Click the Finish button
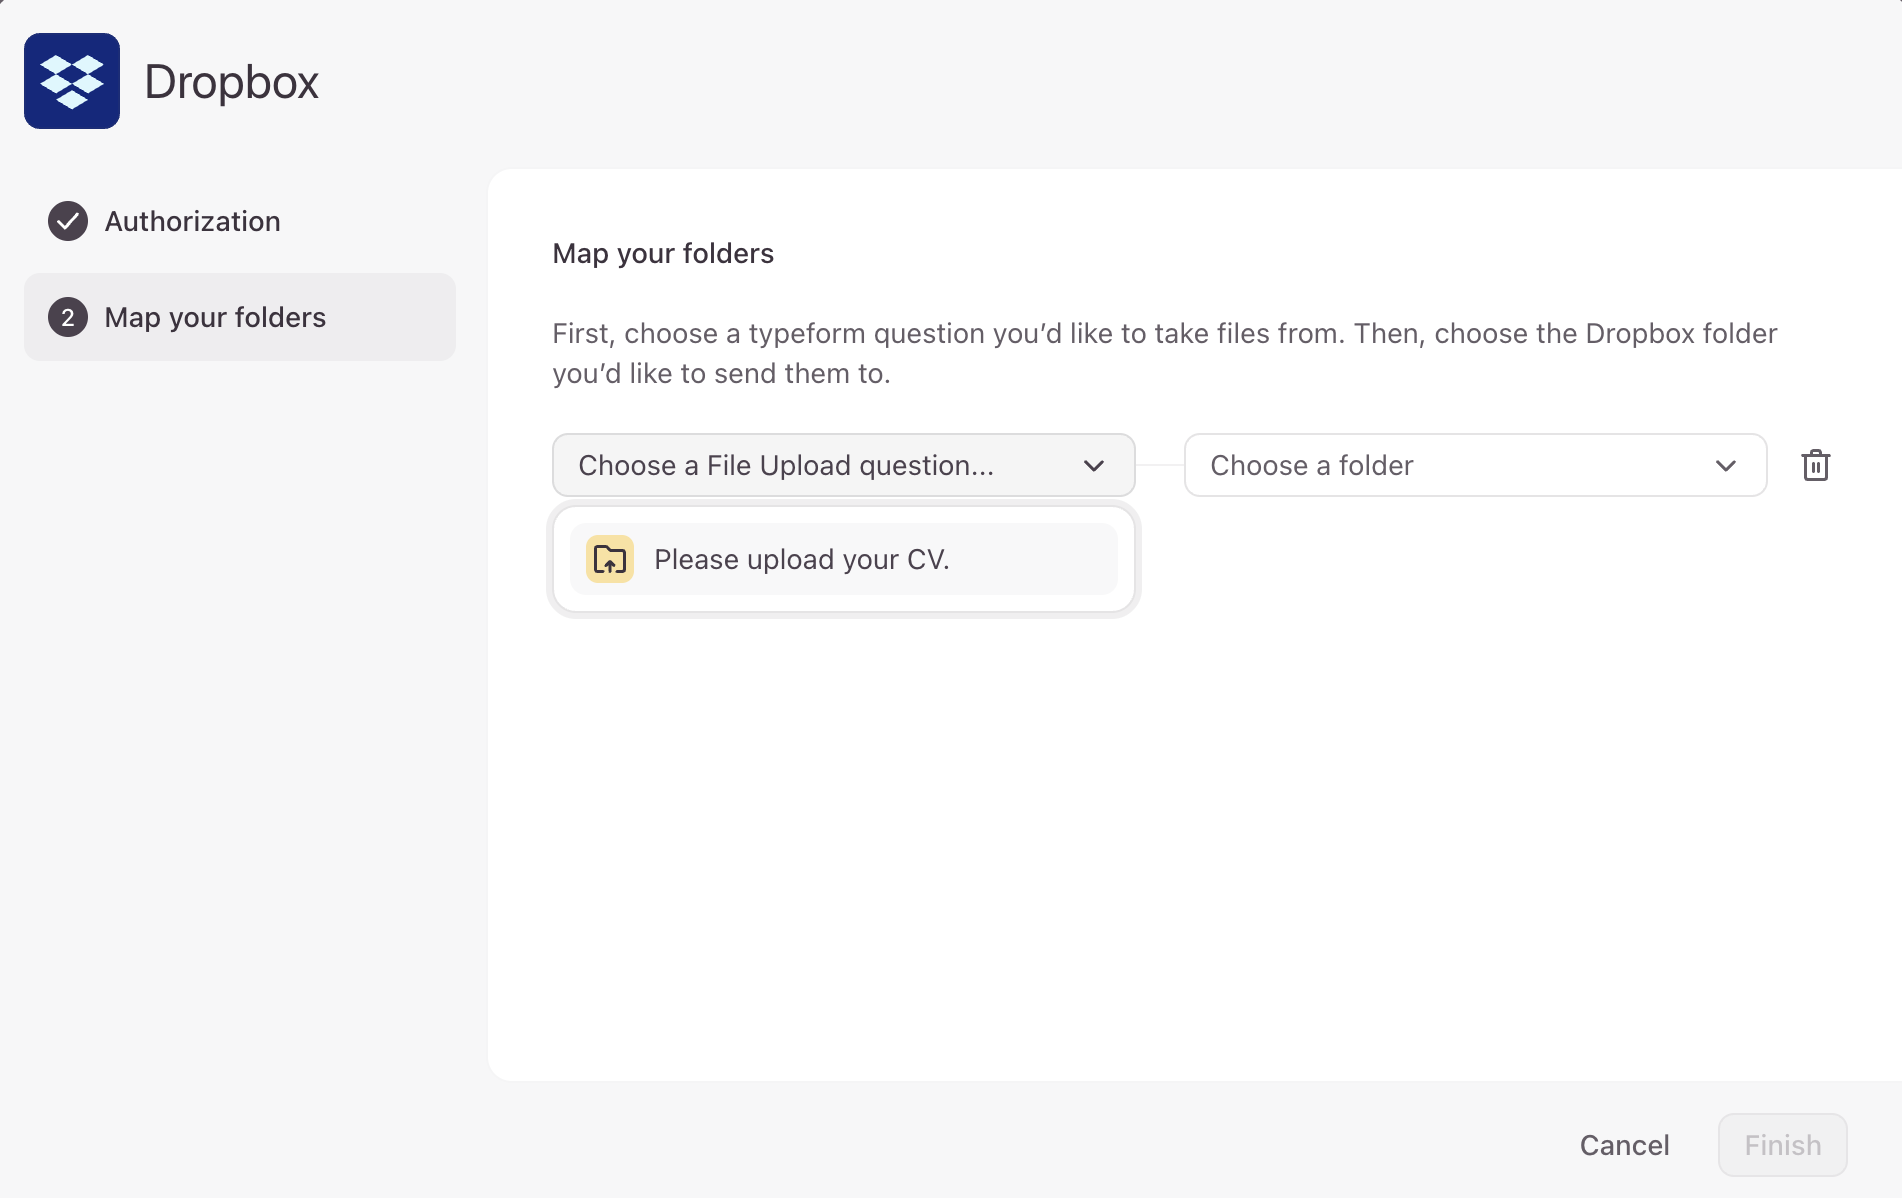 (x=1782, y=1145)
